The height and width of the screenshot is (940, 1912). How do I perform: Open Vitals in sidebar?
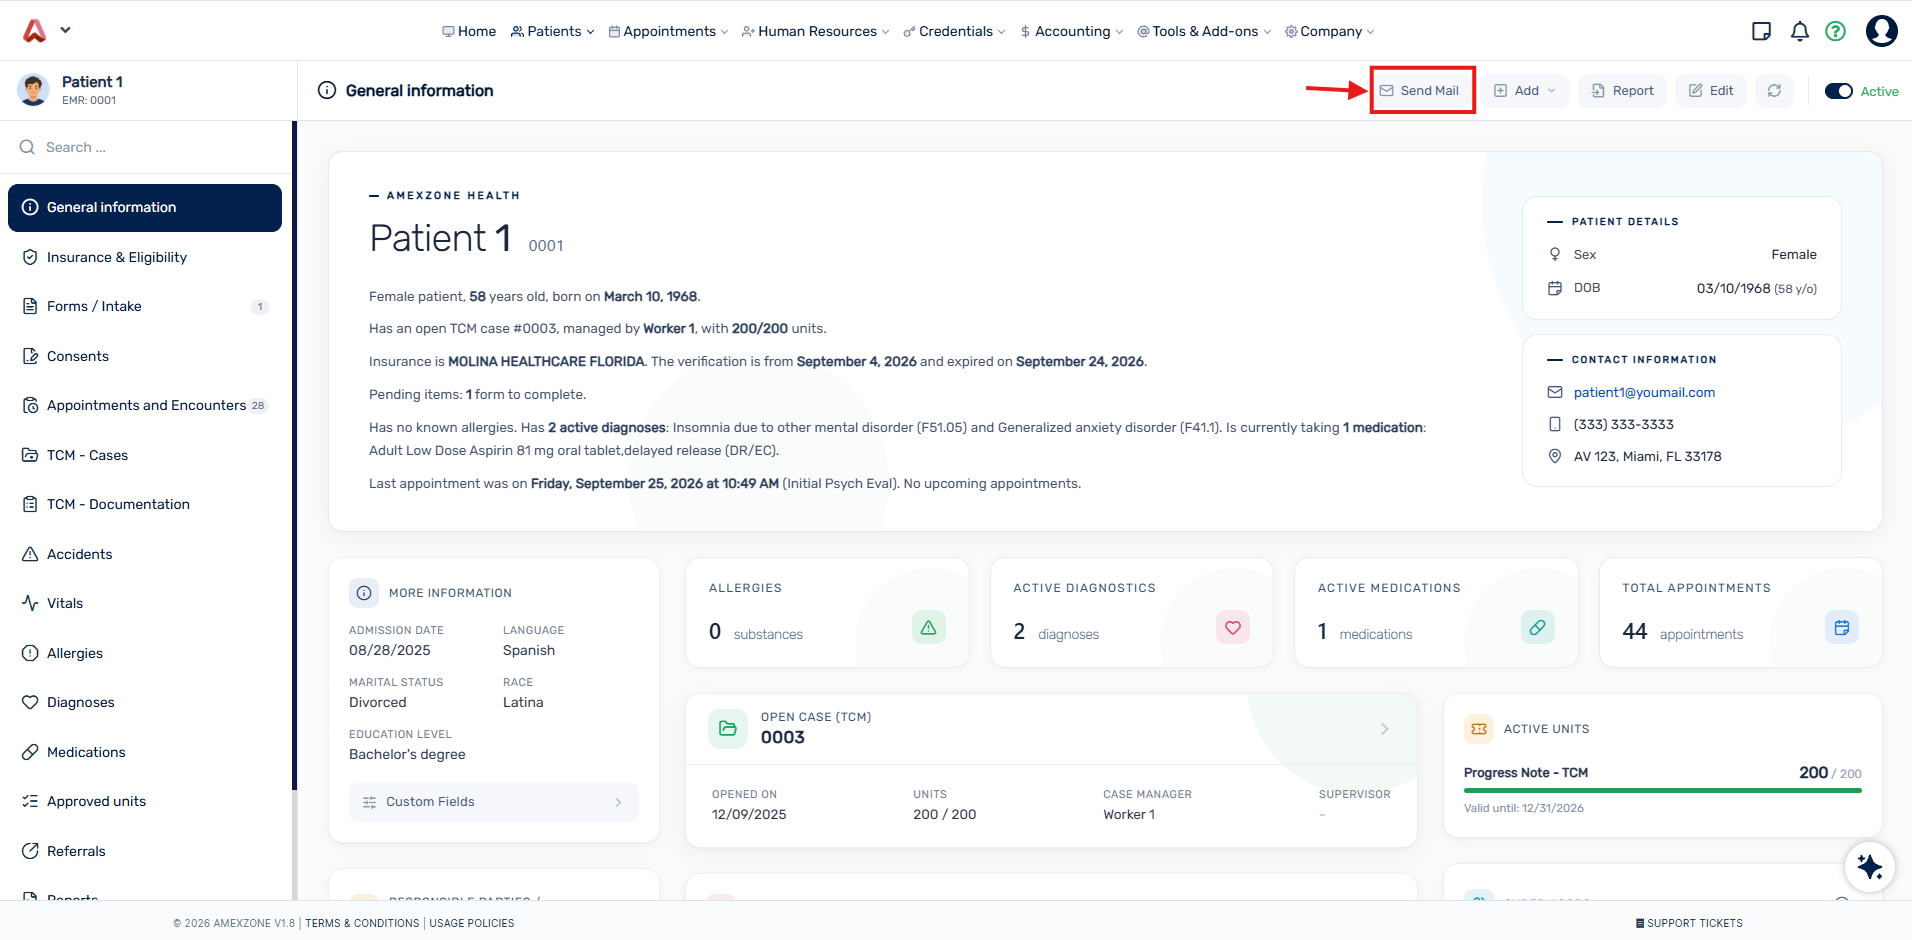pos(145,603)
